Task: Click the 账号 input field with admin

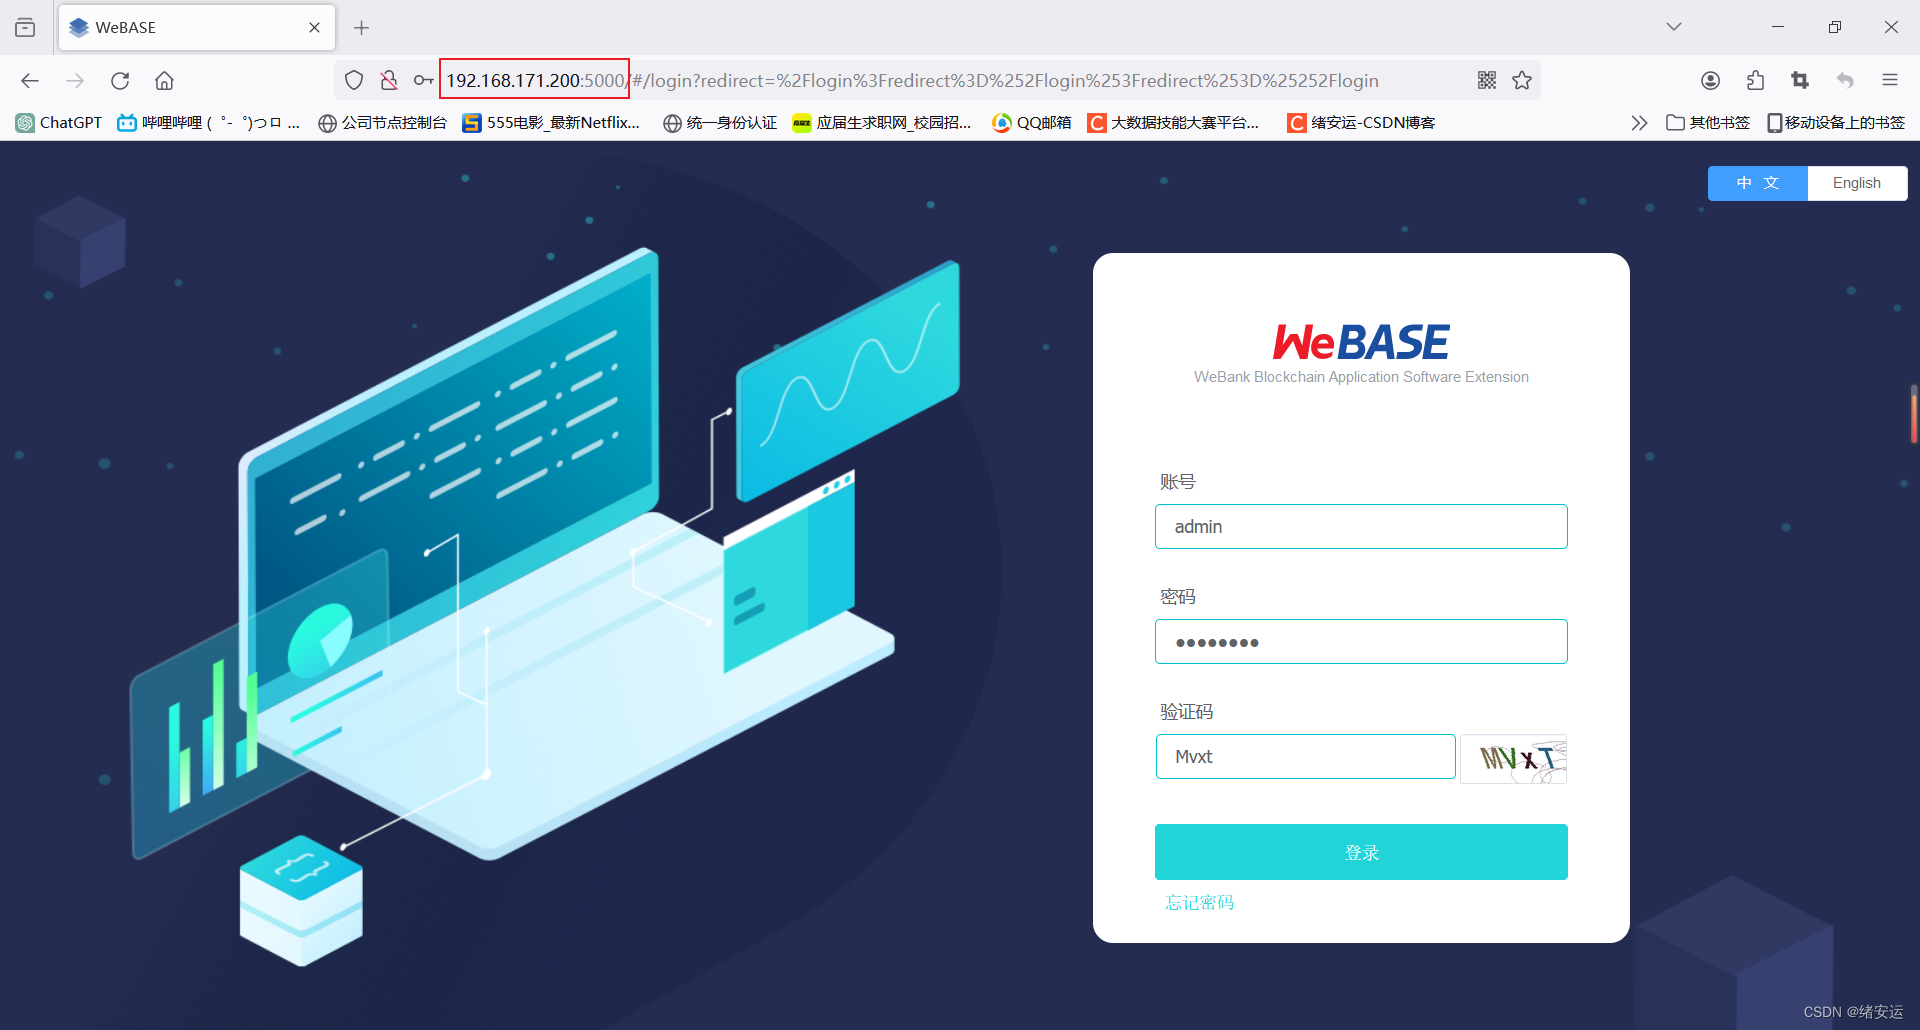Action: pos(1361,527)
